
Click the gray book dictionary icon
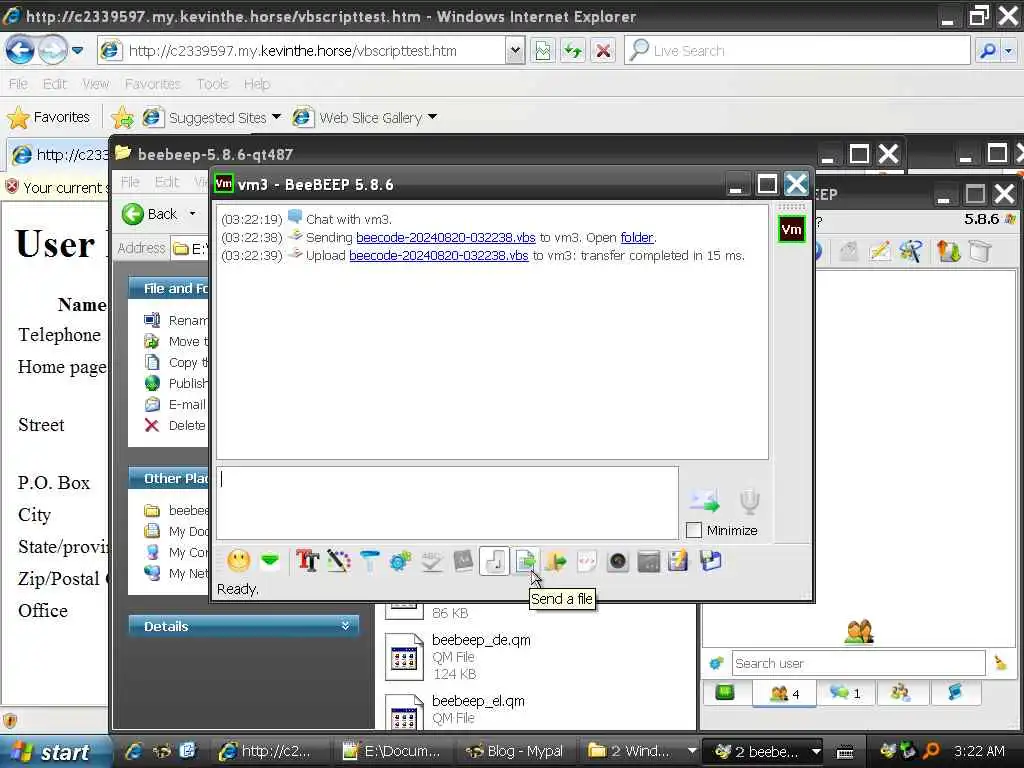click(463, 561)
